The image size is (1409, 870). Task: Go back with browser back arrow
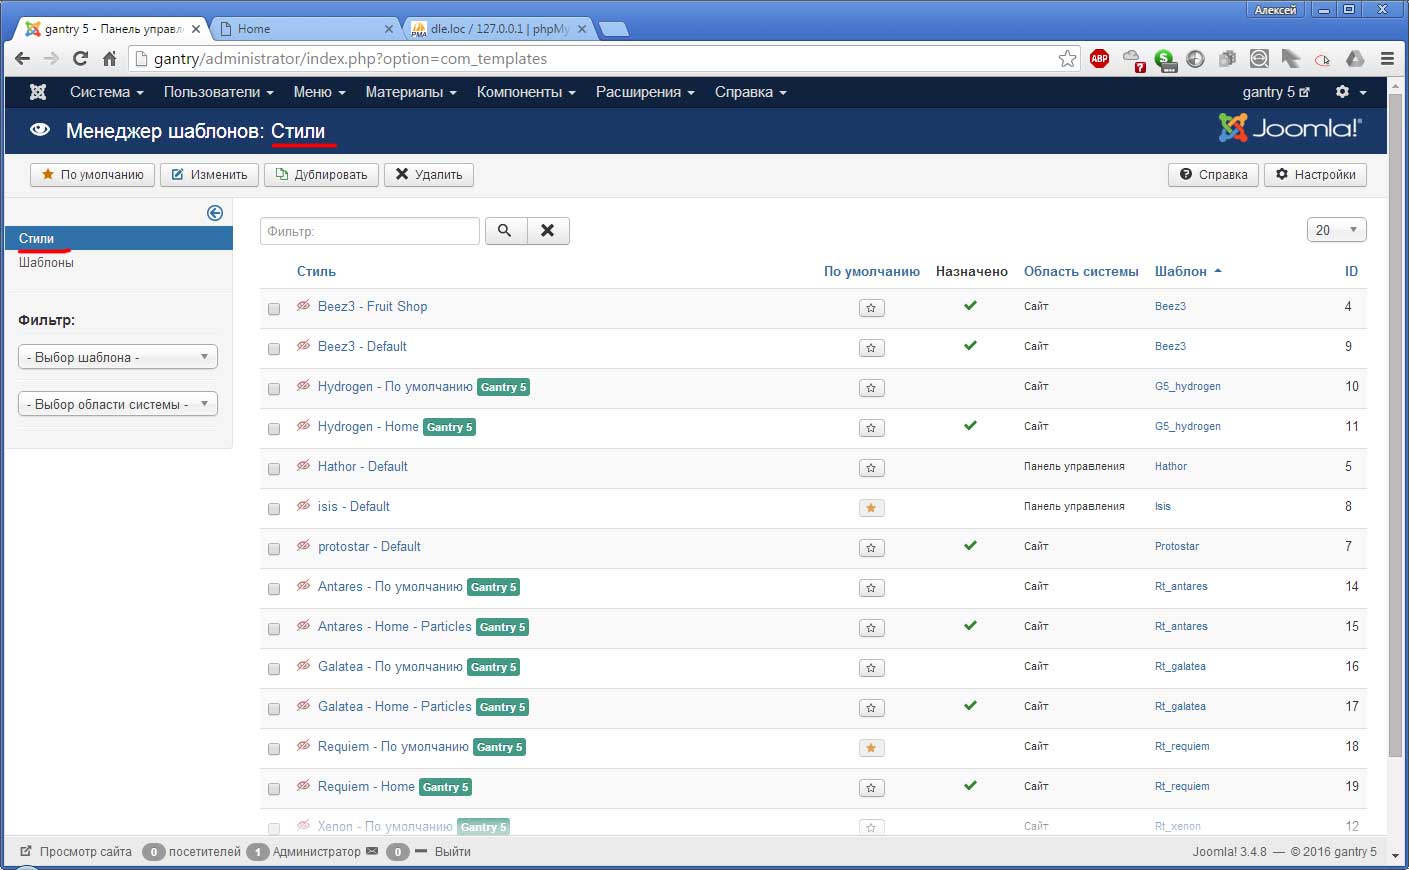22,59
